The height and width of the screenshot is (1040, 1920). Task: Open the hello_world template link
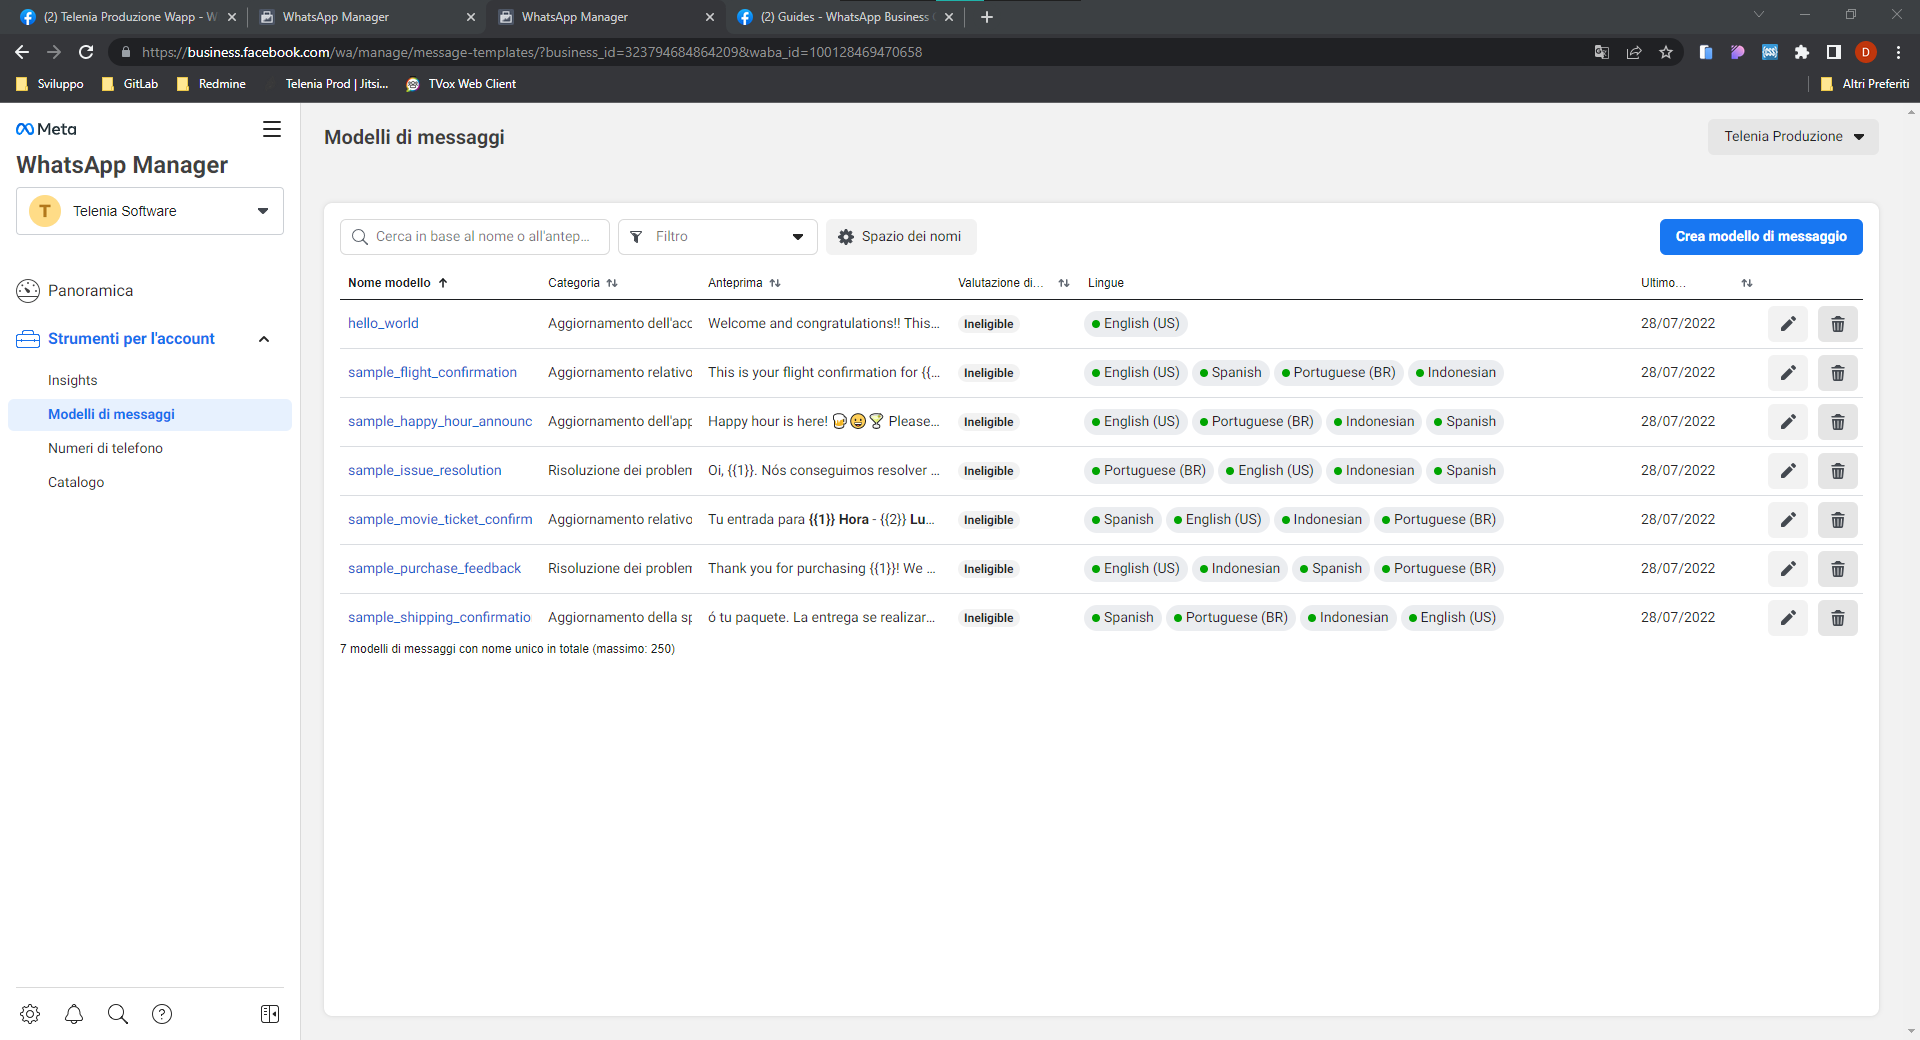pos(383,323)
